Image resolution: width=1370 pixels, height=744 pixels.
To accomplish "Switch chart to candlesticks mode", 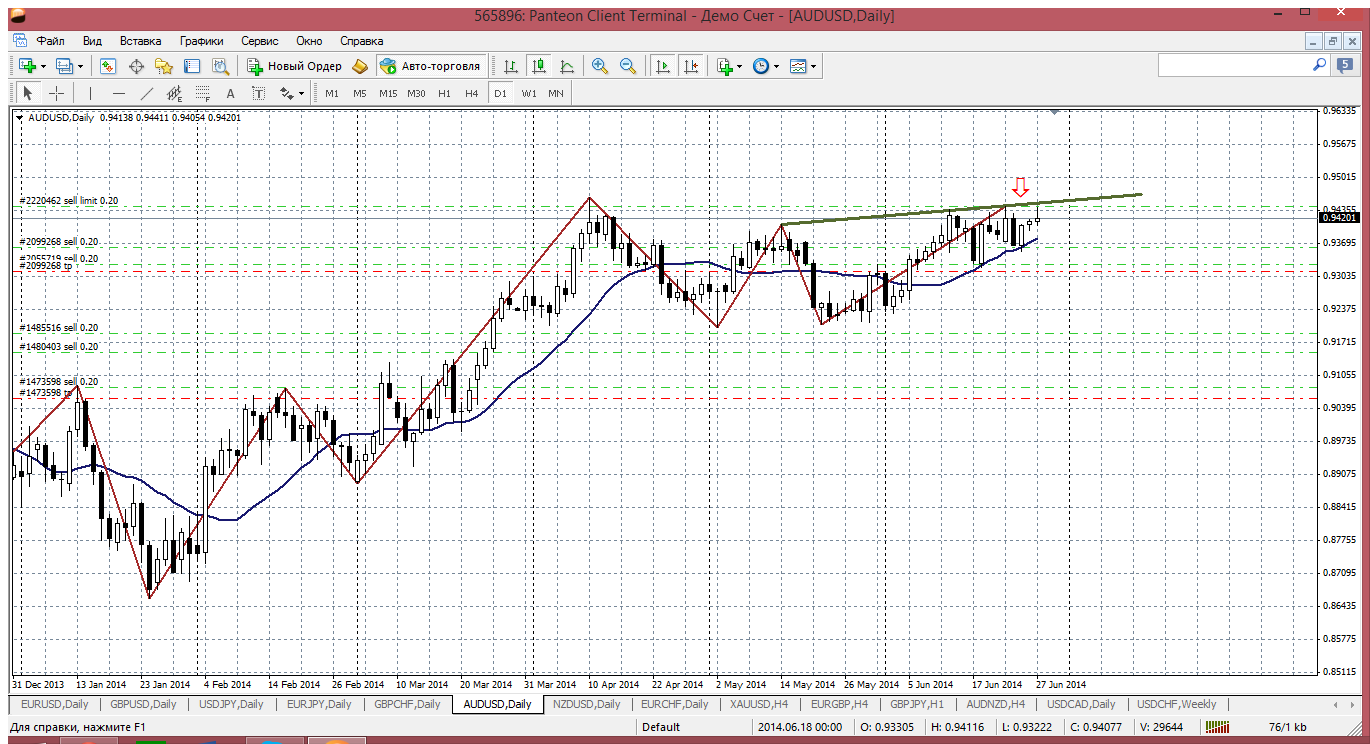I will tap(539, 66).
